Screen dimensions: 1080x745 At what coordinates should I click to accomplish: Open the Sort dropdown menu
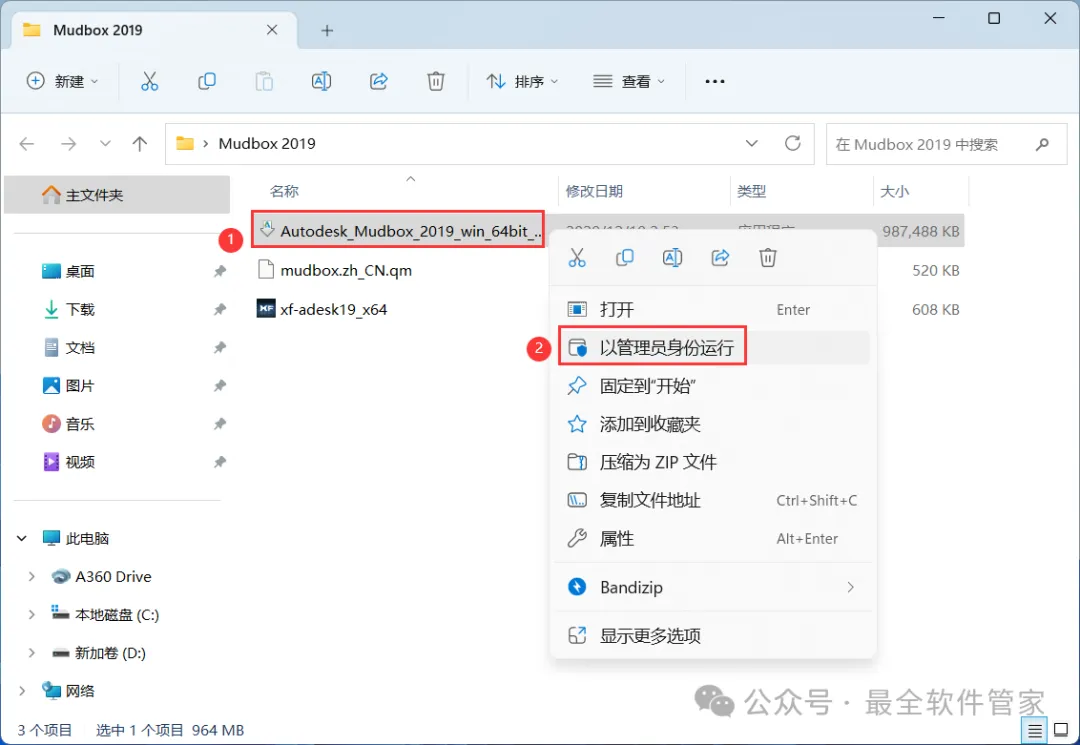(522, 81)
